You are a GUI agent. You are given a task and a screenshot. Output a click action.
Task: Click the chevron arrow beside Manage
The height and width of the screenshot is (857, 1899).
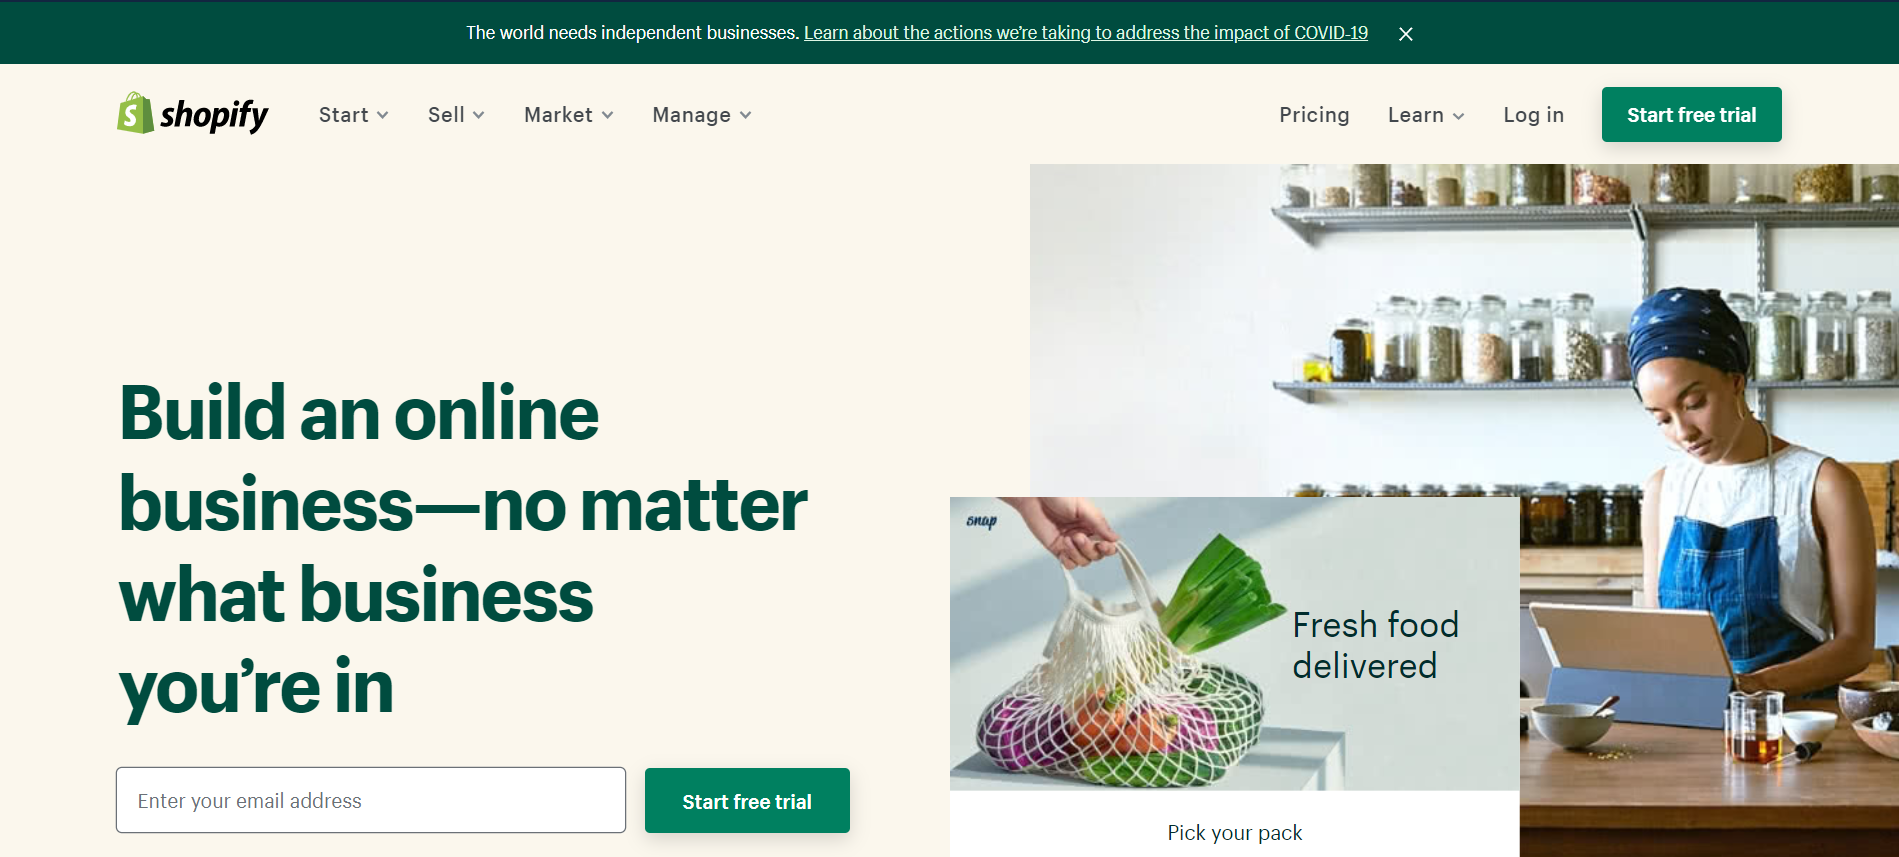(x=745, y=115)
